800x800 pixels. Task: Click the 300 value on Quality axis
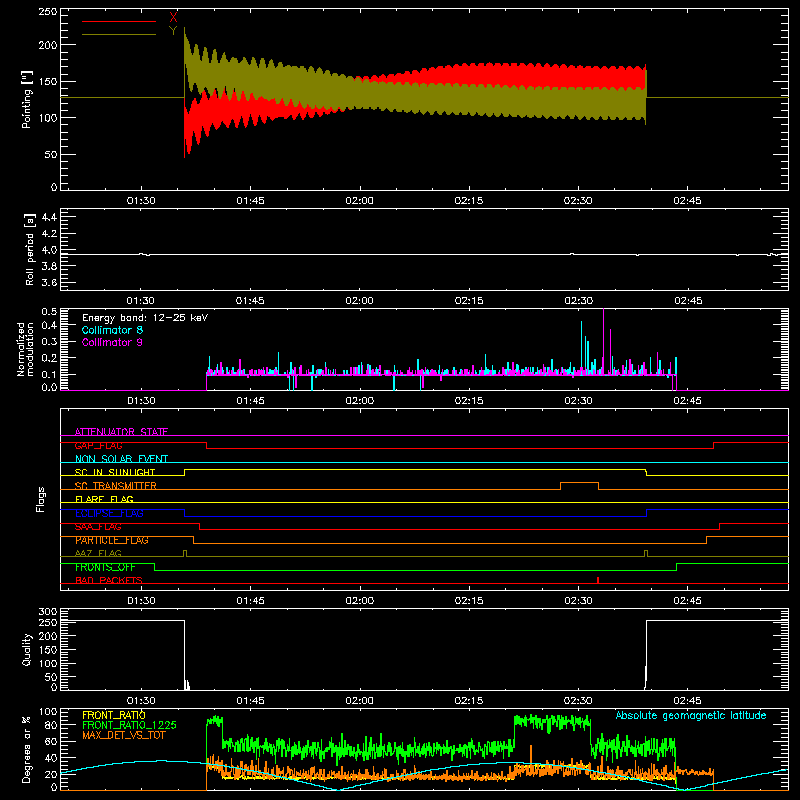pyautogui.click(x=48, y=612)
